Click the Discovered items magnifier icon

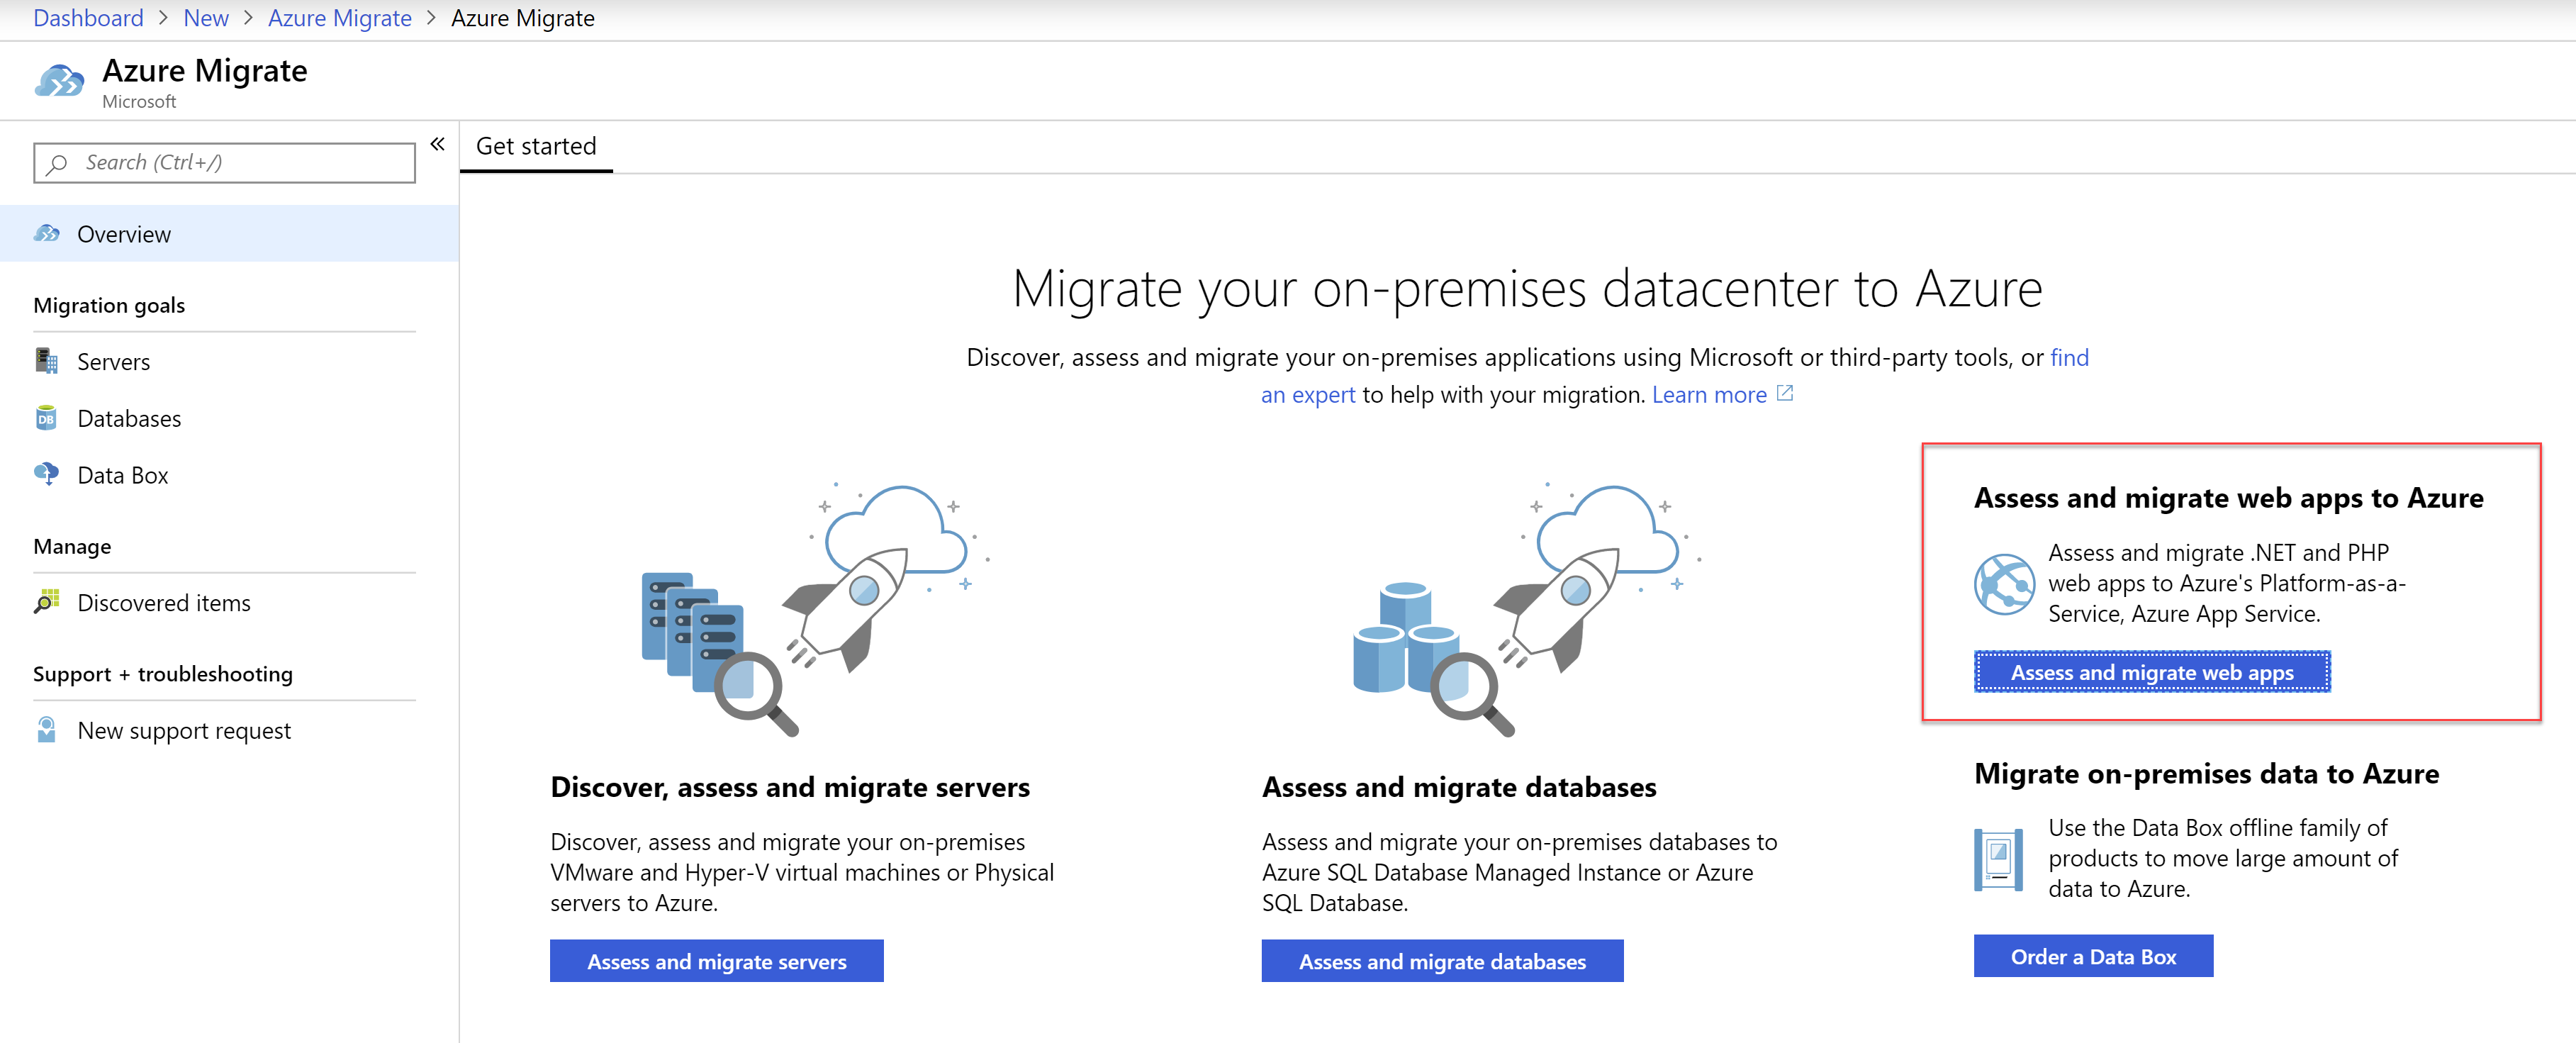click(46, 602)
